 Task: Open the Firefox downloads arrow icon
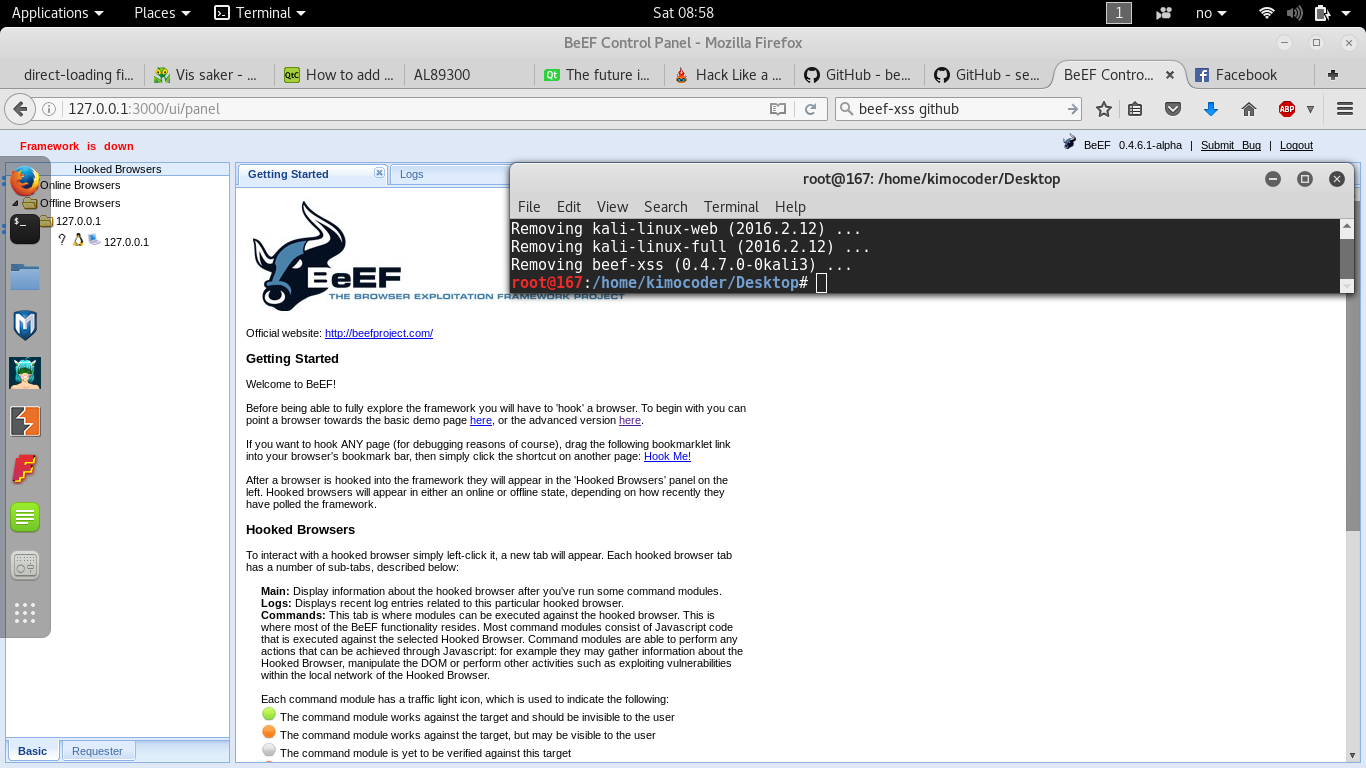pyautogui.click(x=1210, y=109)
